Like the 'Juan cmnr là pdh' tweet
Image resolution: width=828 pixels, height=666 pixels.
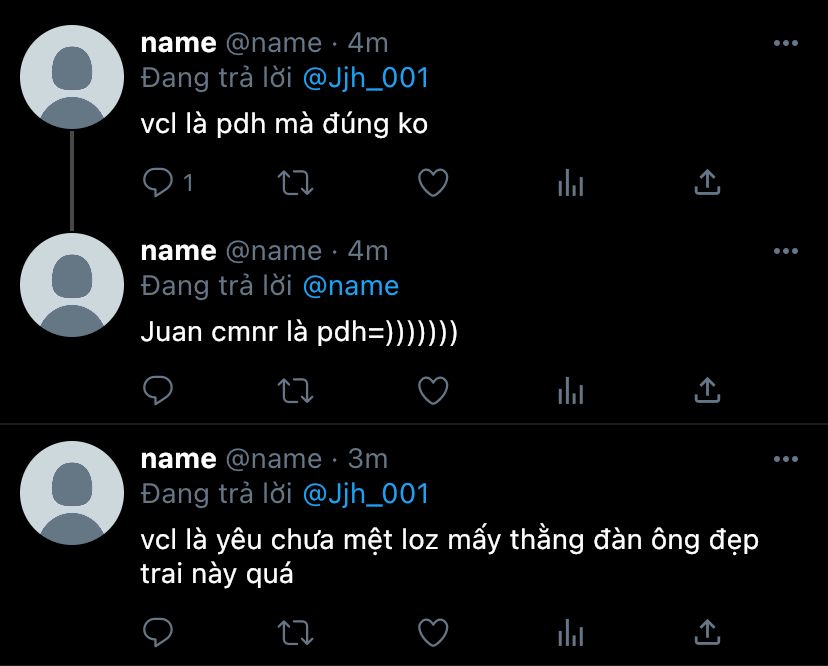[433, 391]
